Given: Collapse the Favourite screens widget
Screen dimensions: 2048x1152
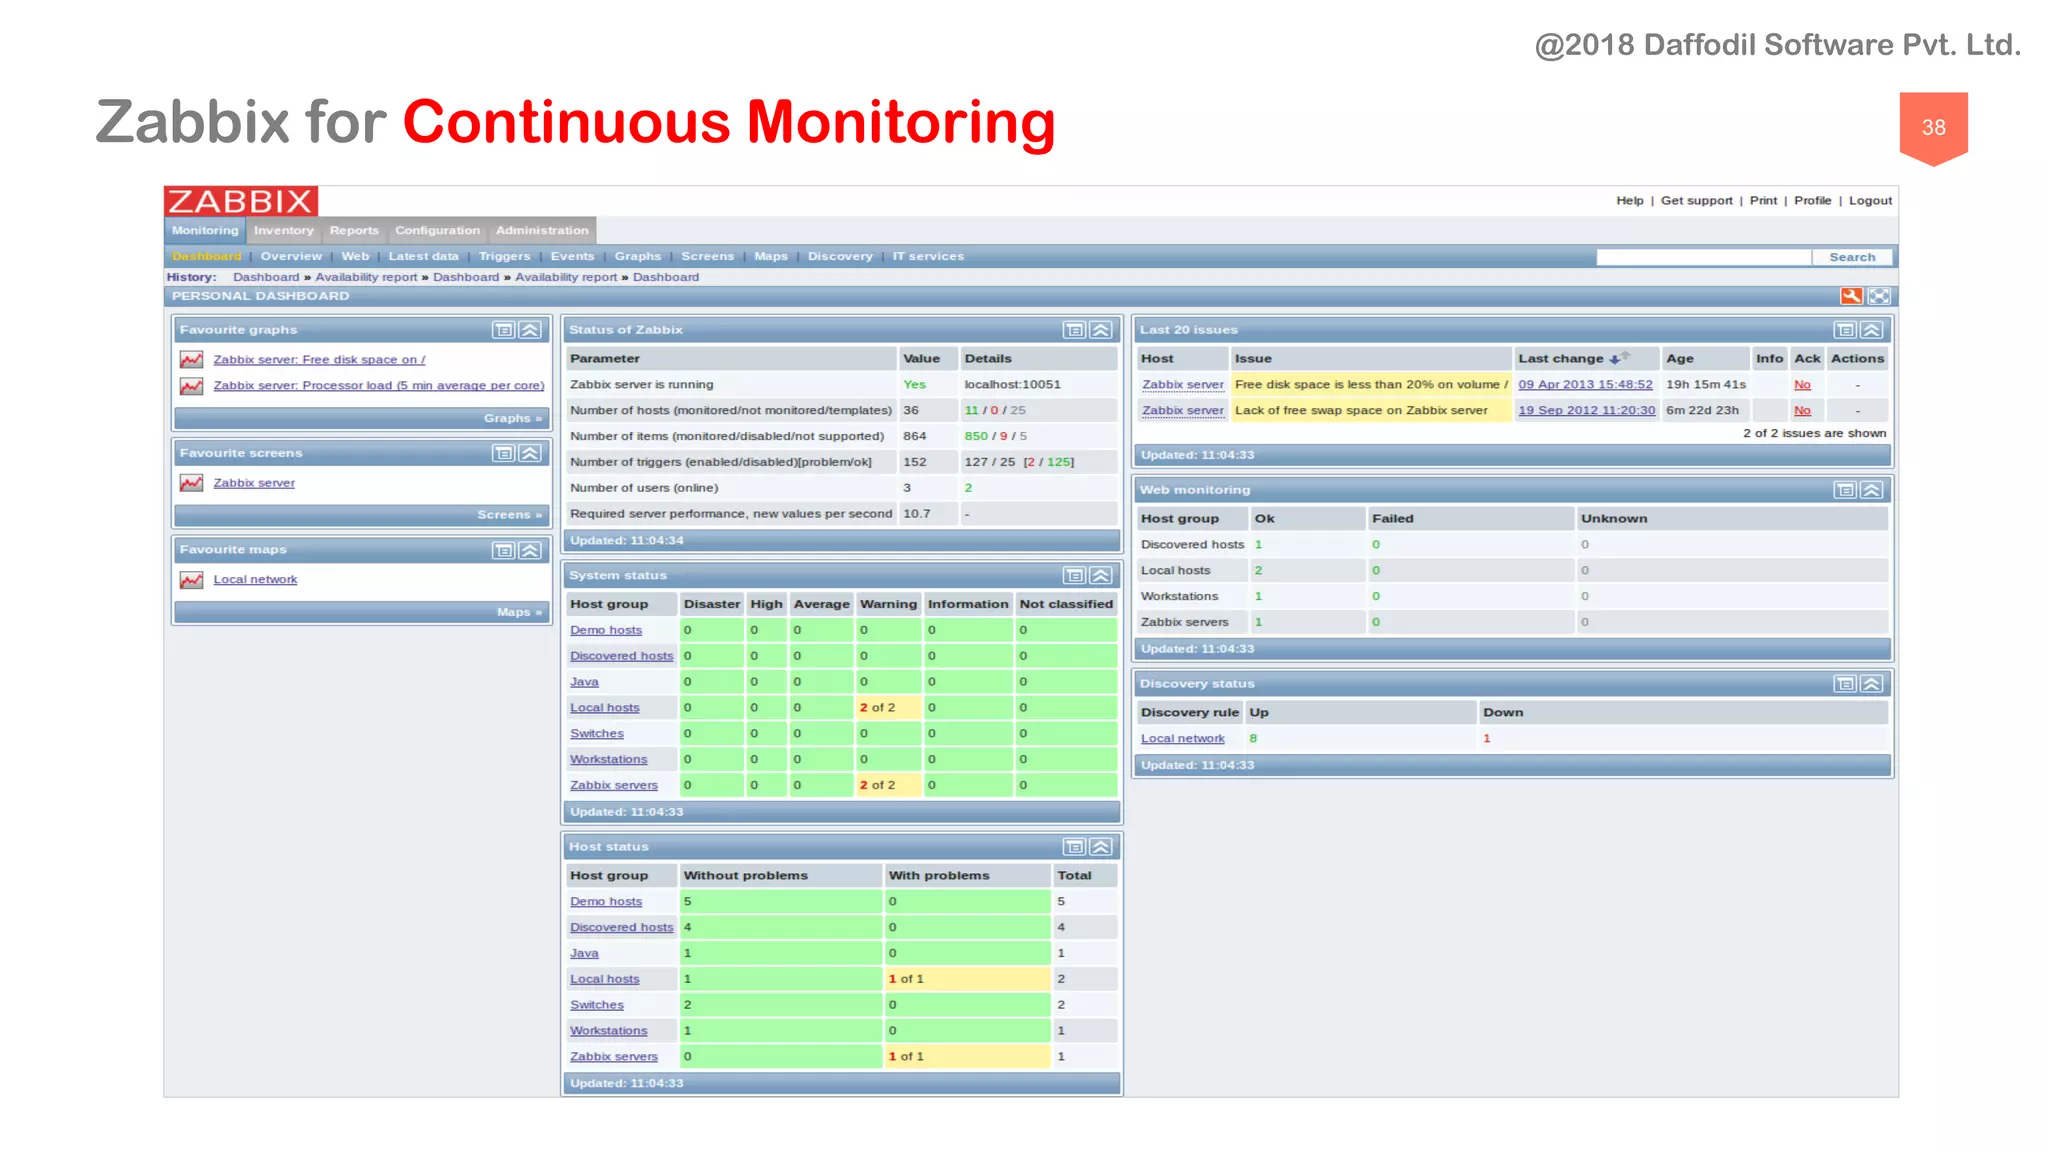Looking at the screenshot, I should click(x=530, y=453).
